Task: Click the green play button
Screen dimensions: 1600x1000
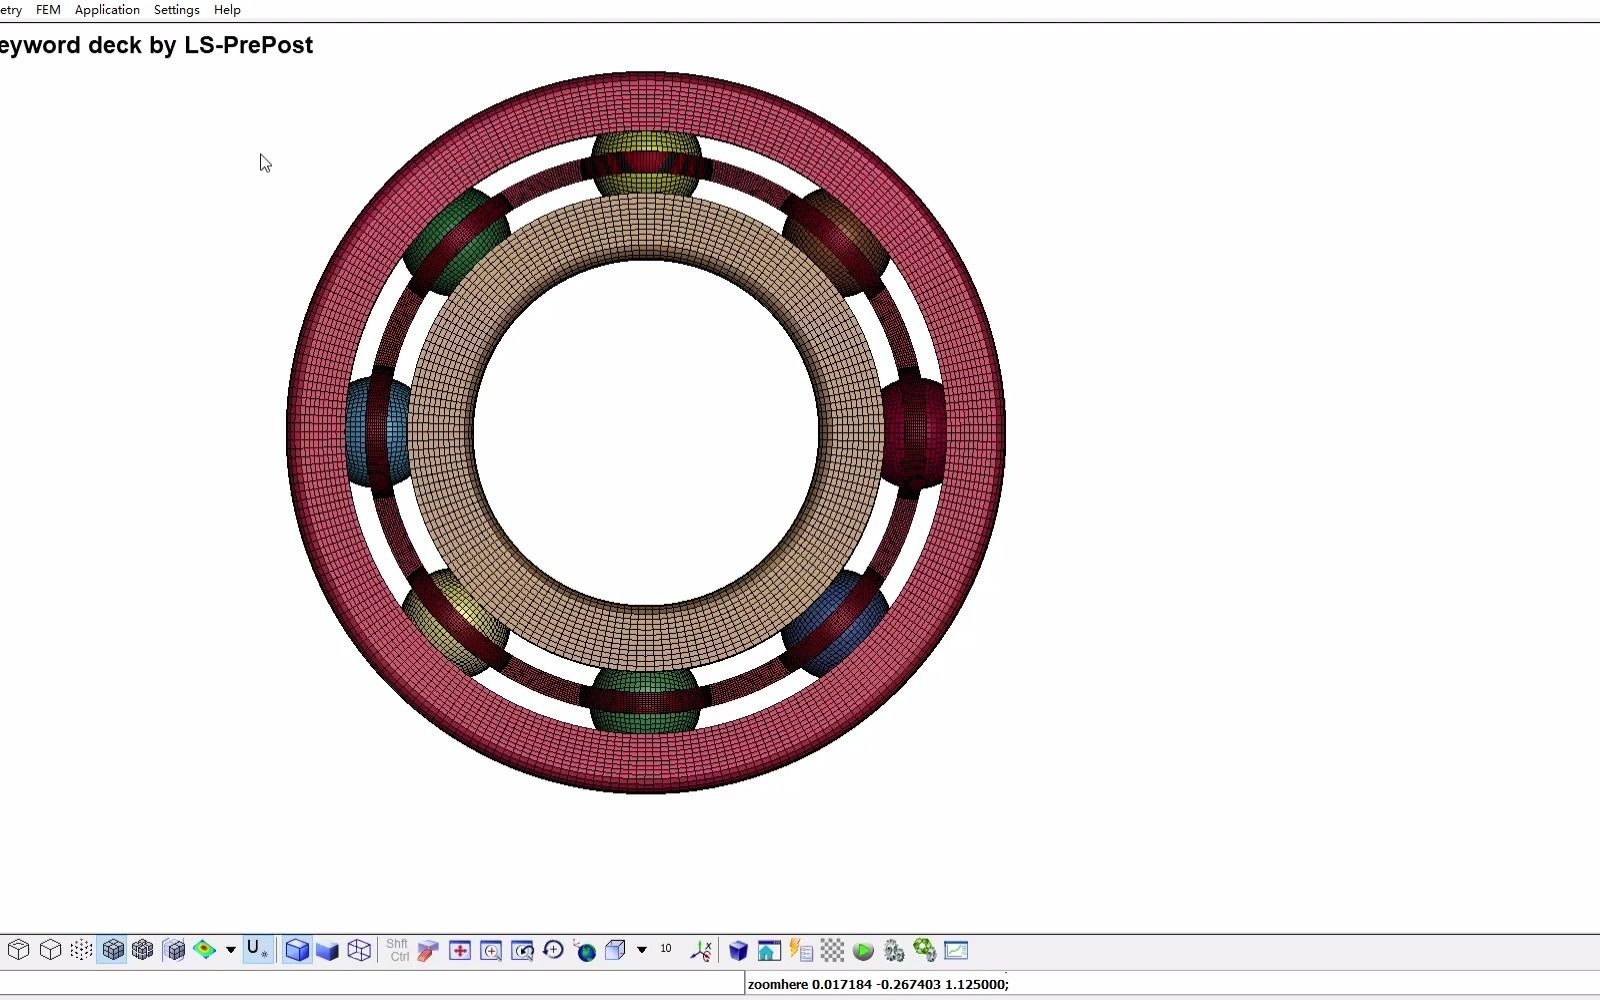Action: pyautogui.click(x=863, y=950)
